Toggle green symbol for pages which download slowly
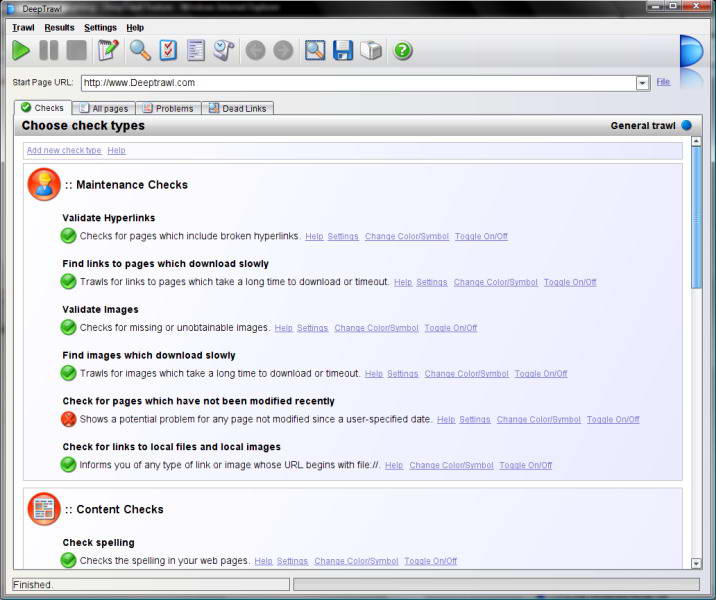 (x=68, y=281)
